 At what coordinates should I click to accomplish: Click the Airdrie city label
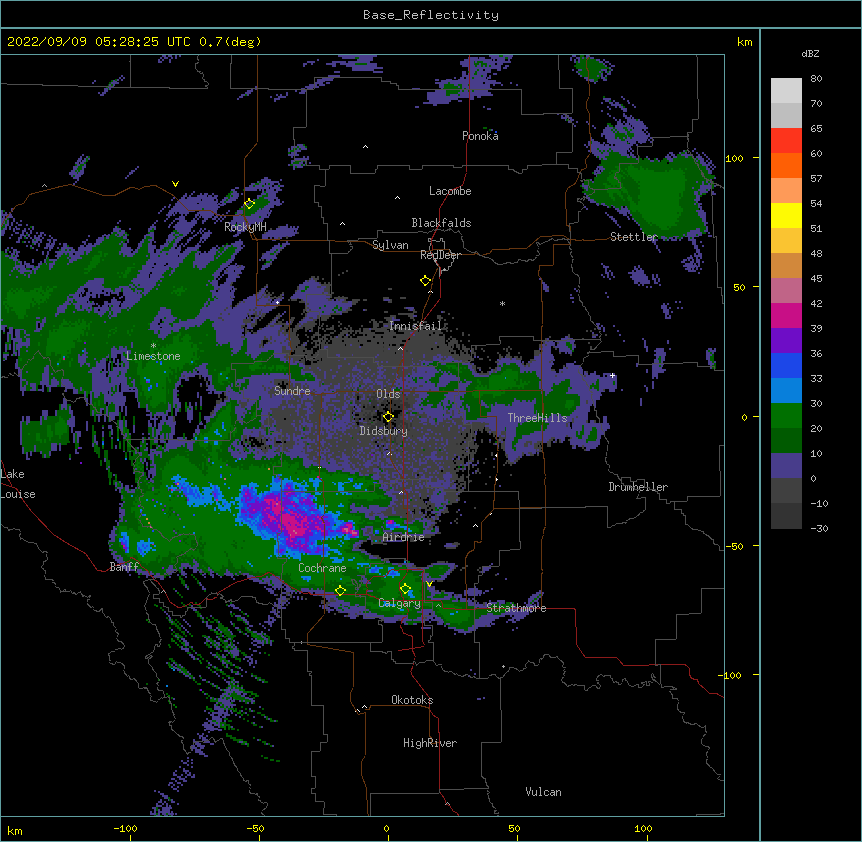click(404, 538)
